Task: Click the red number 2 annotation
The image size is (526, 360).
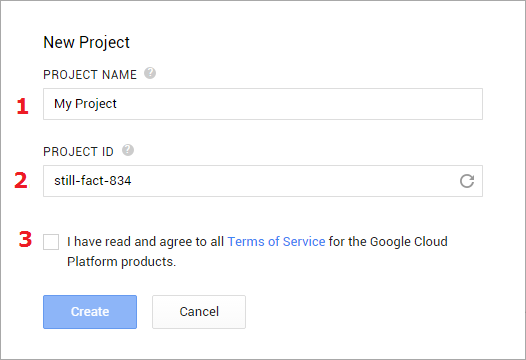Action: 21,181
